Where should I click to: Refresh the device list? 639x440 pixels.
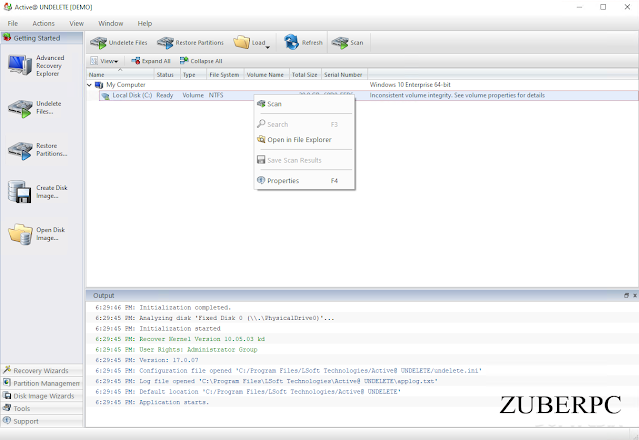303,42
